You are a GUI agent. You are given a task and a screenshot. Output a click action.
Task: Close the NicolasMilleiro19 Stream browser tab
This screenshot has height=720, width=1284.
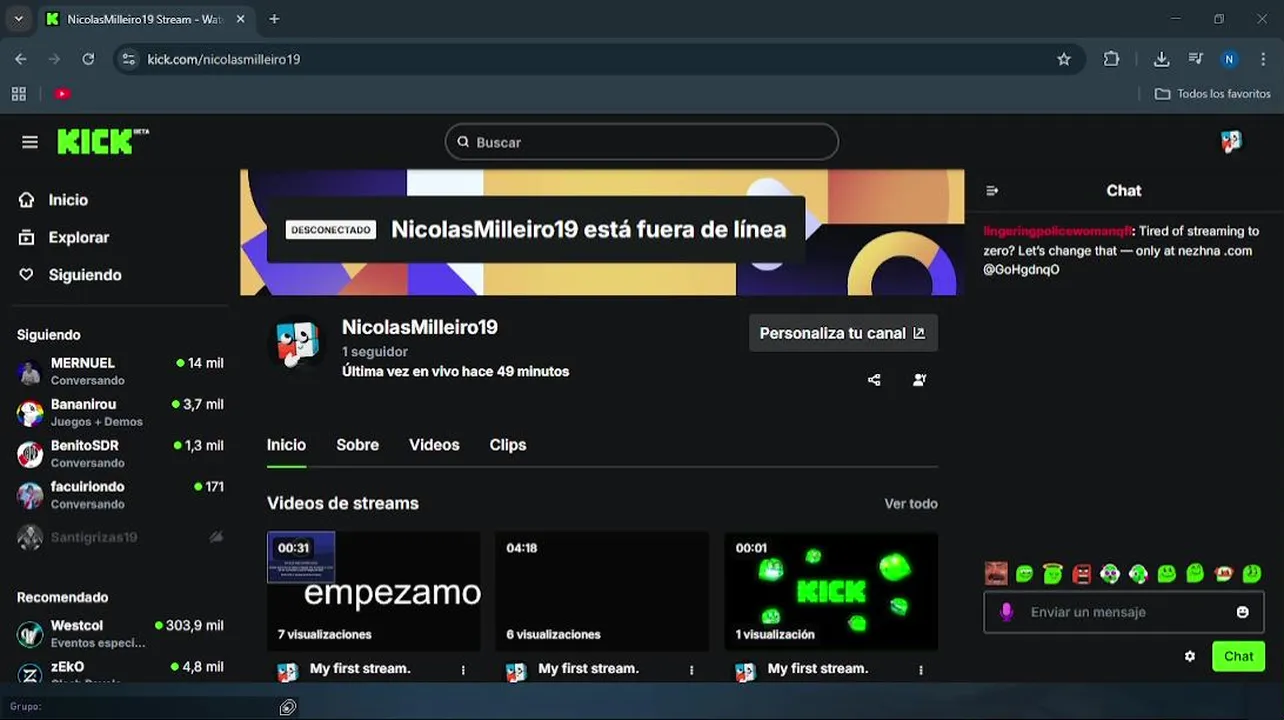(240, 19)
